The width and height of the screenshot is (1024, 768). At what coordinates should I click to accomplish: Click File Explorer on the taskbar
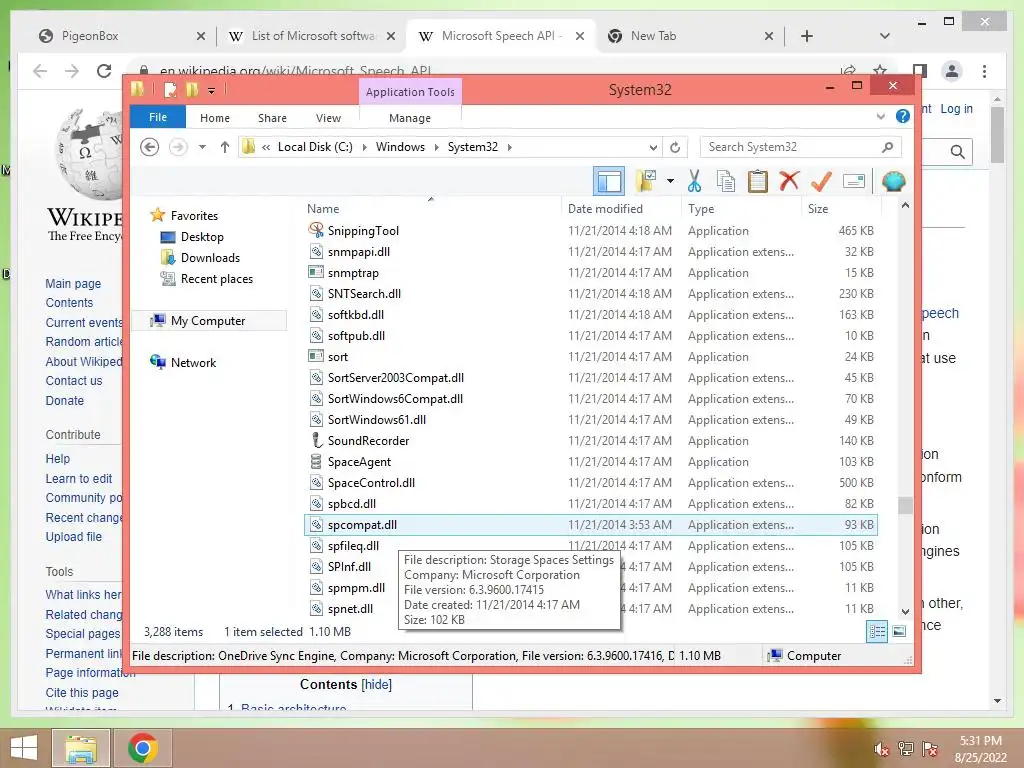click(80, 748)
